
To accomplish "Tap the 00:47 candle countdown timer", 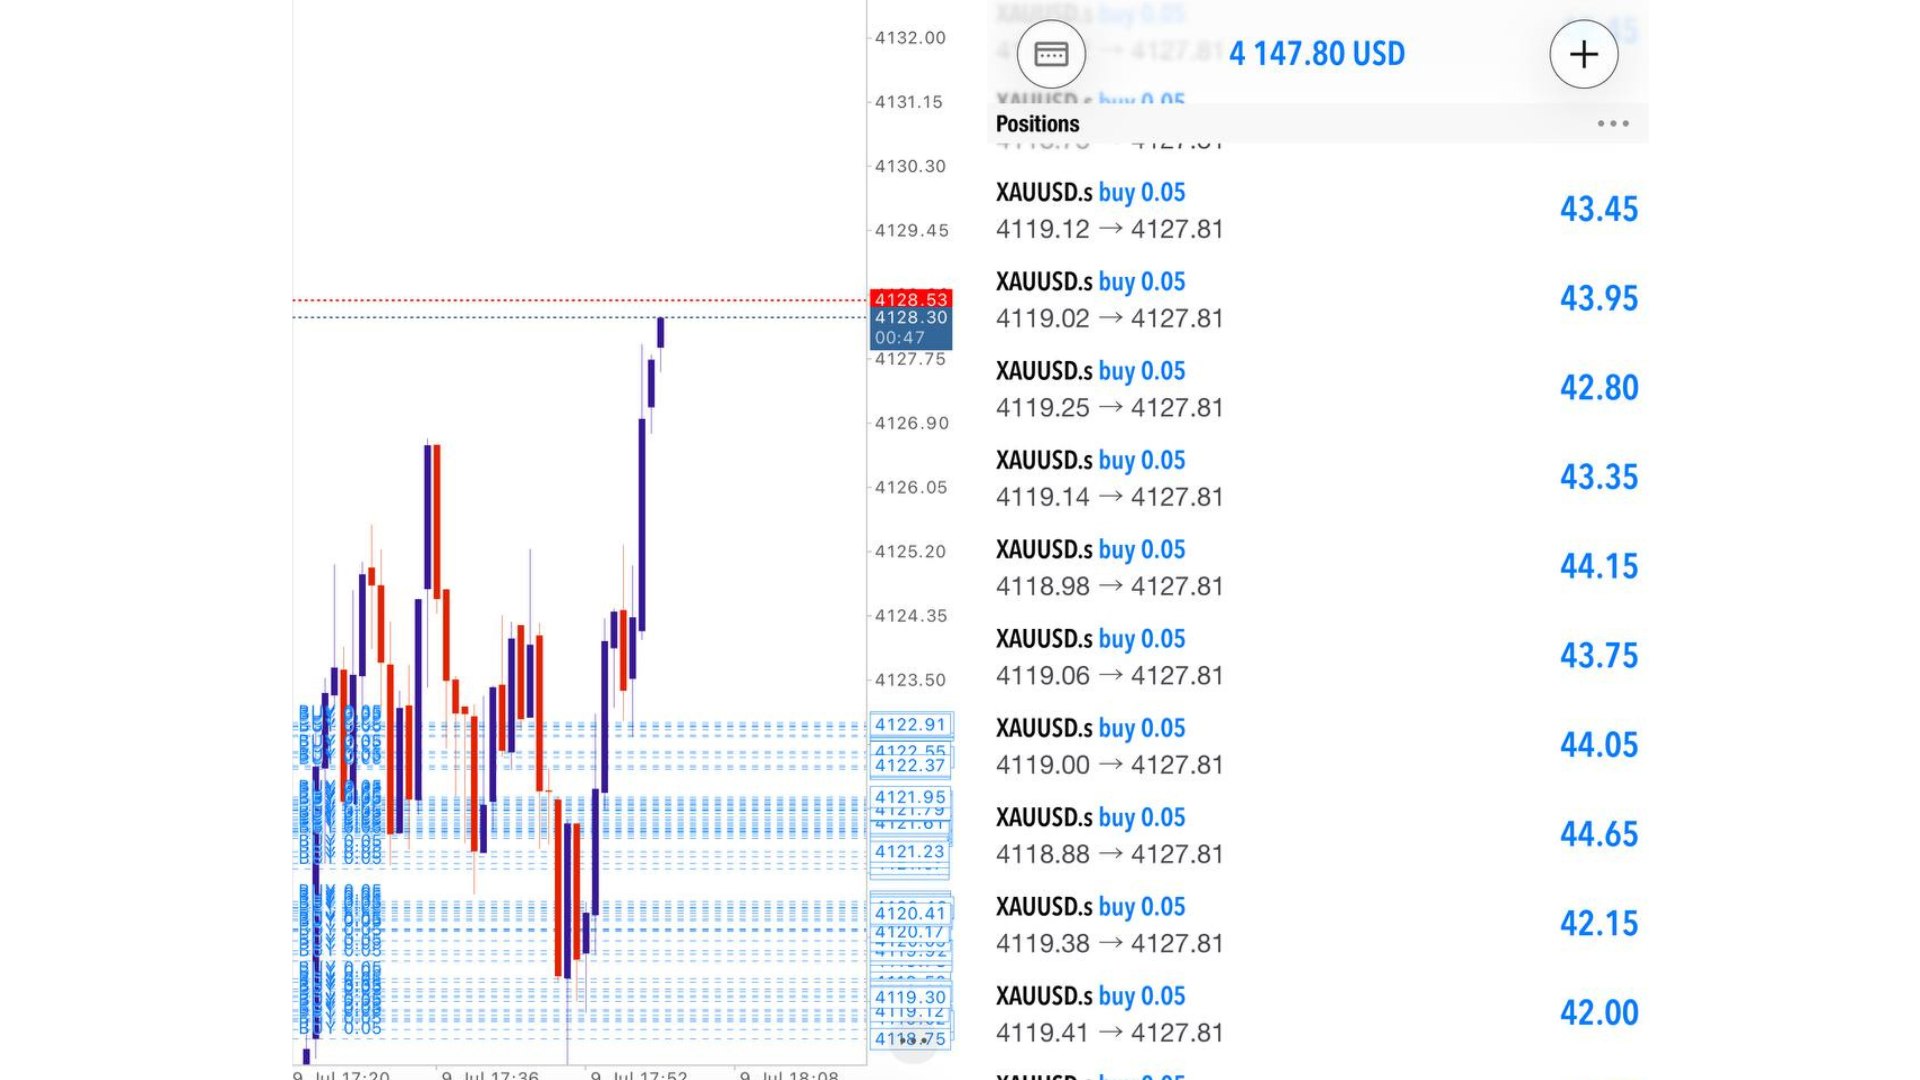I will point(900,338).
